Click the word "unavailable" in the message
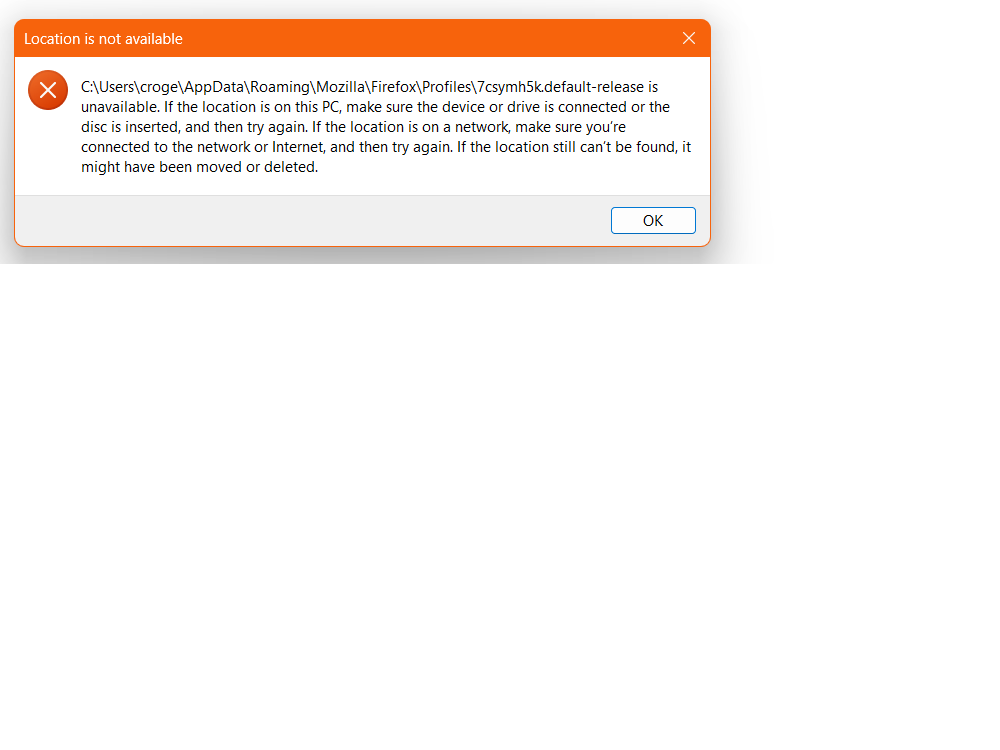The width and height of the screenshot is (1000, 750). coord(119,107)
